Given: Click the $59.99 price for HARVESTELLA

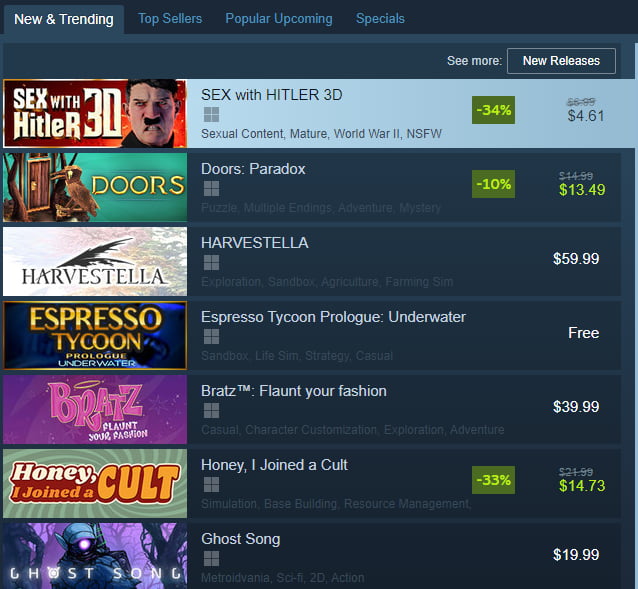Looking at the screenshot, I should pos(576,259).
